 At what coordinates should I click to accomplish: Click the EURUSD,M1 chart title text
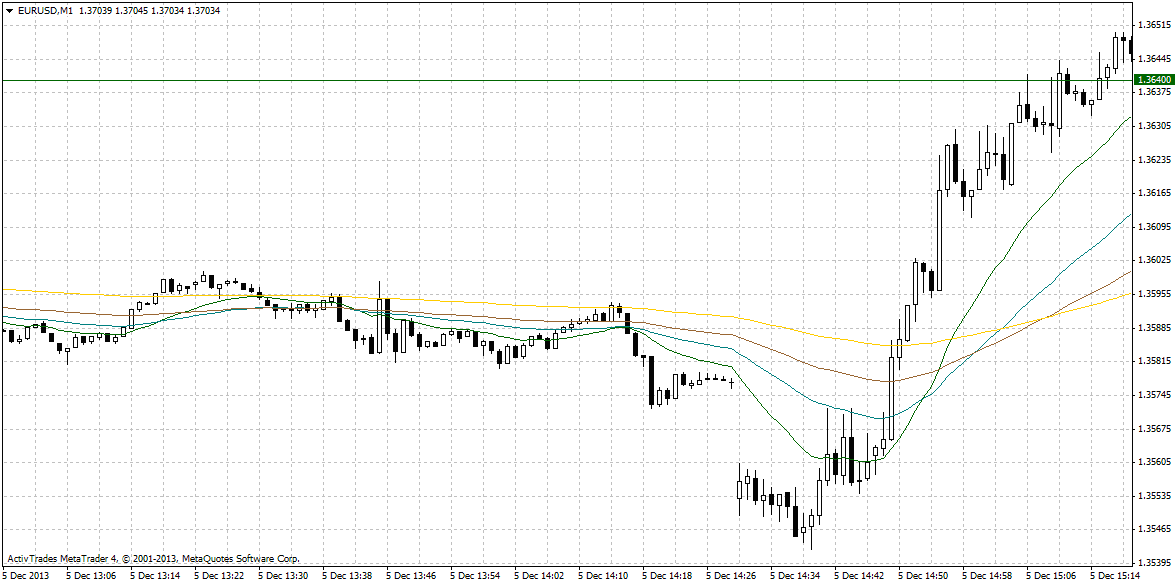tap(45, 10)
